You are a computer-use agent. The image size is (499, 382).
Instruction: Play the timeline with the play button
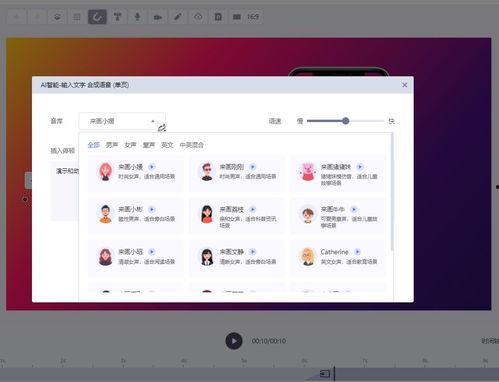pos(234,341)
